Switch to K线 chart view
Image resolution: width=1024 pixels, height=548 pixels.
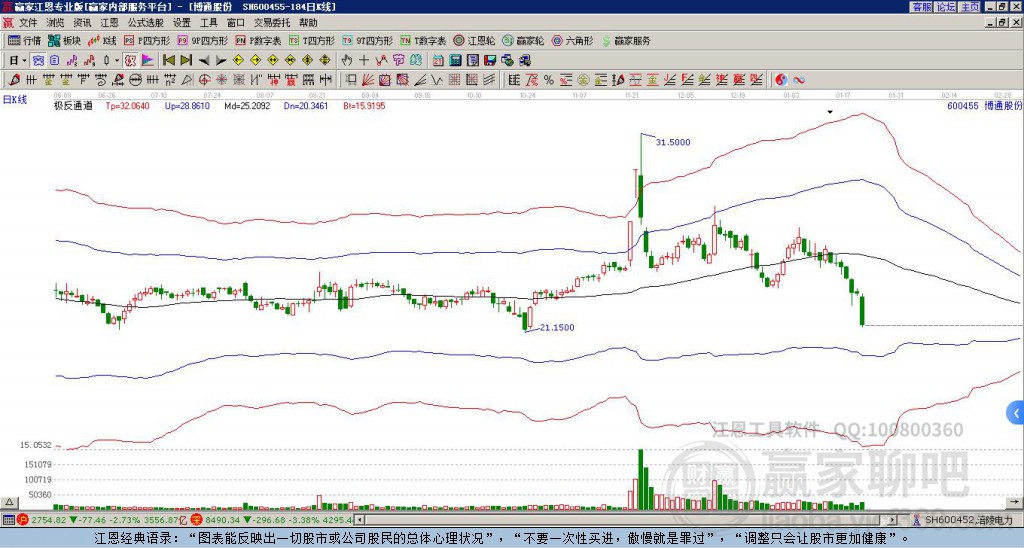tap(102, 40)
